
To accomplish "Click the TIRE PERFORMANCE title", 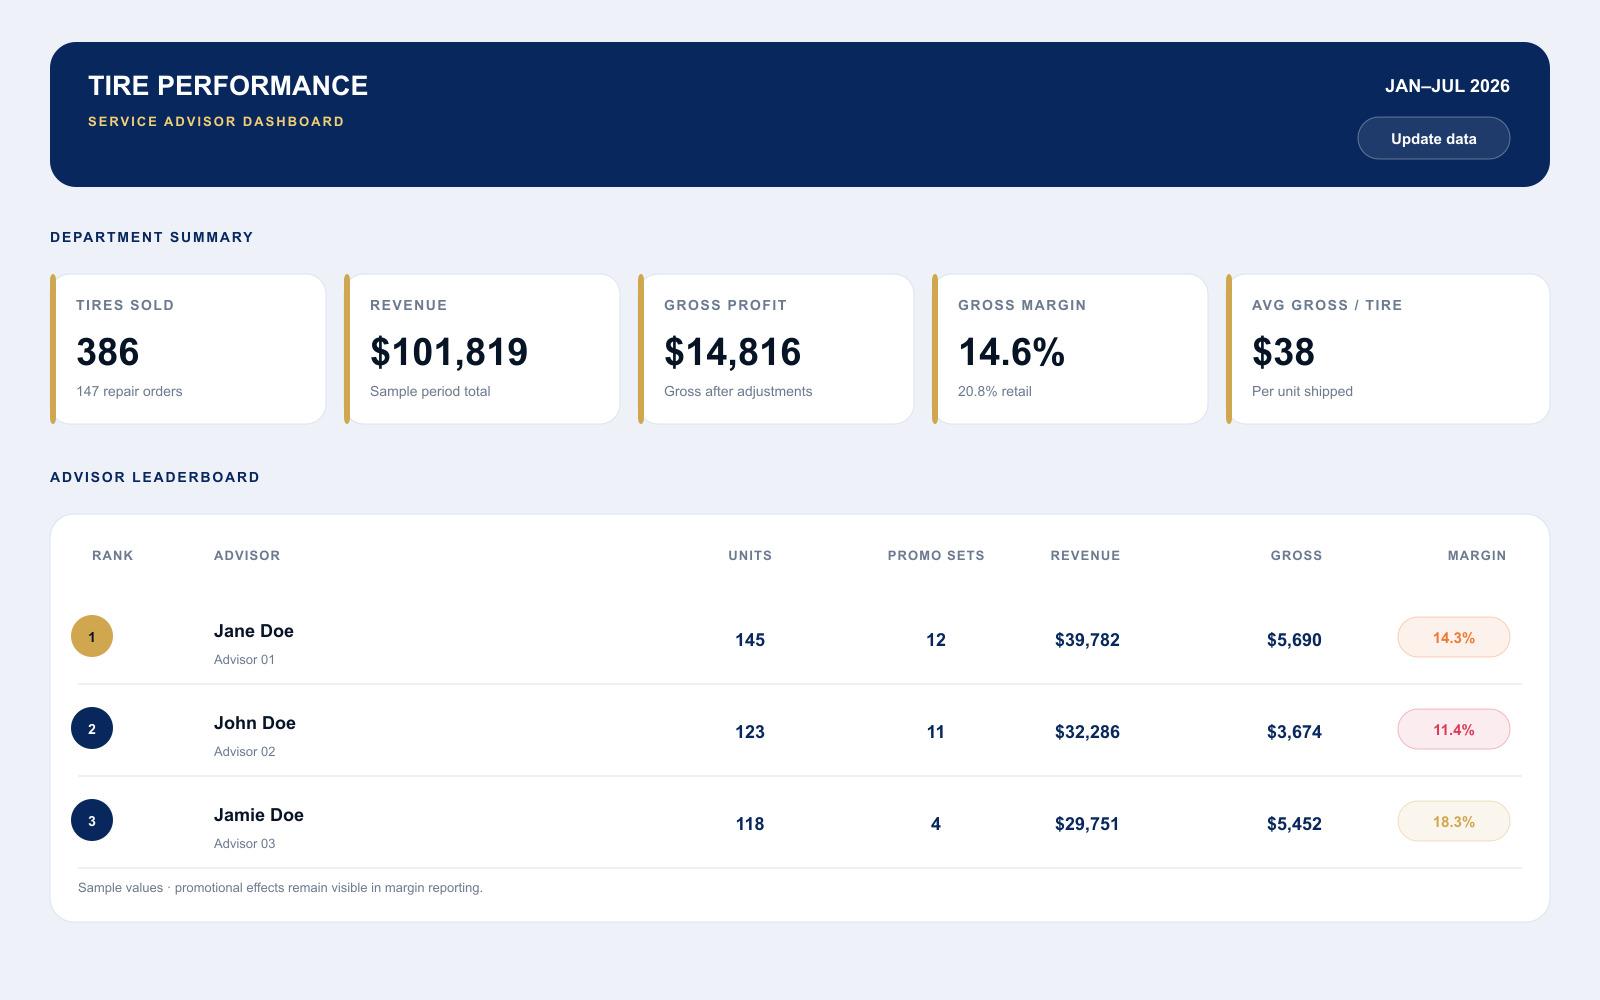I will coord(228,86).
